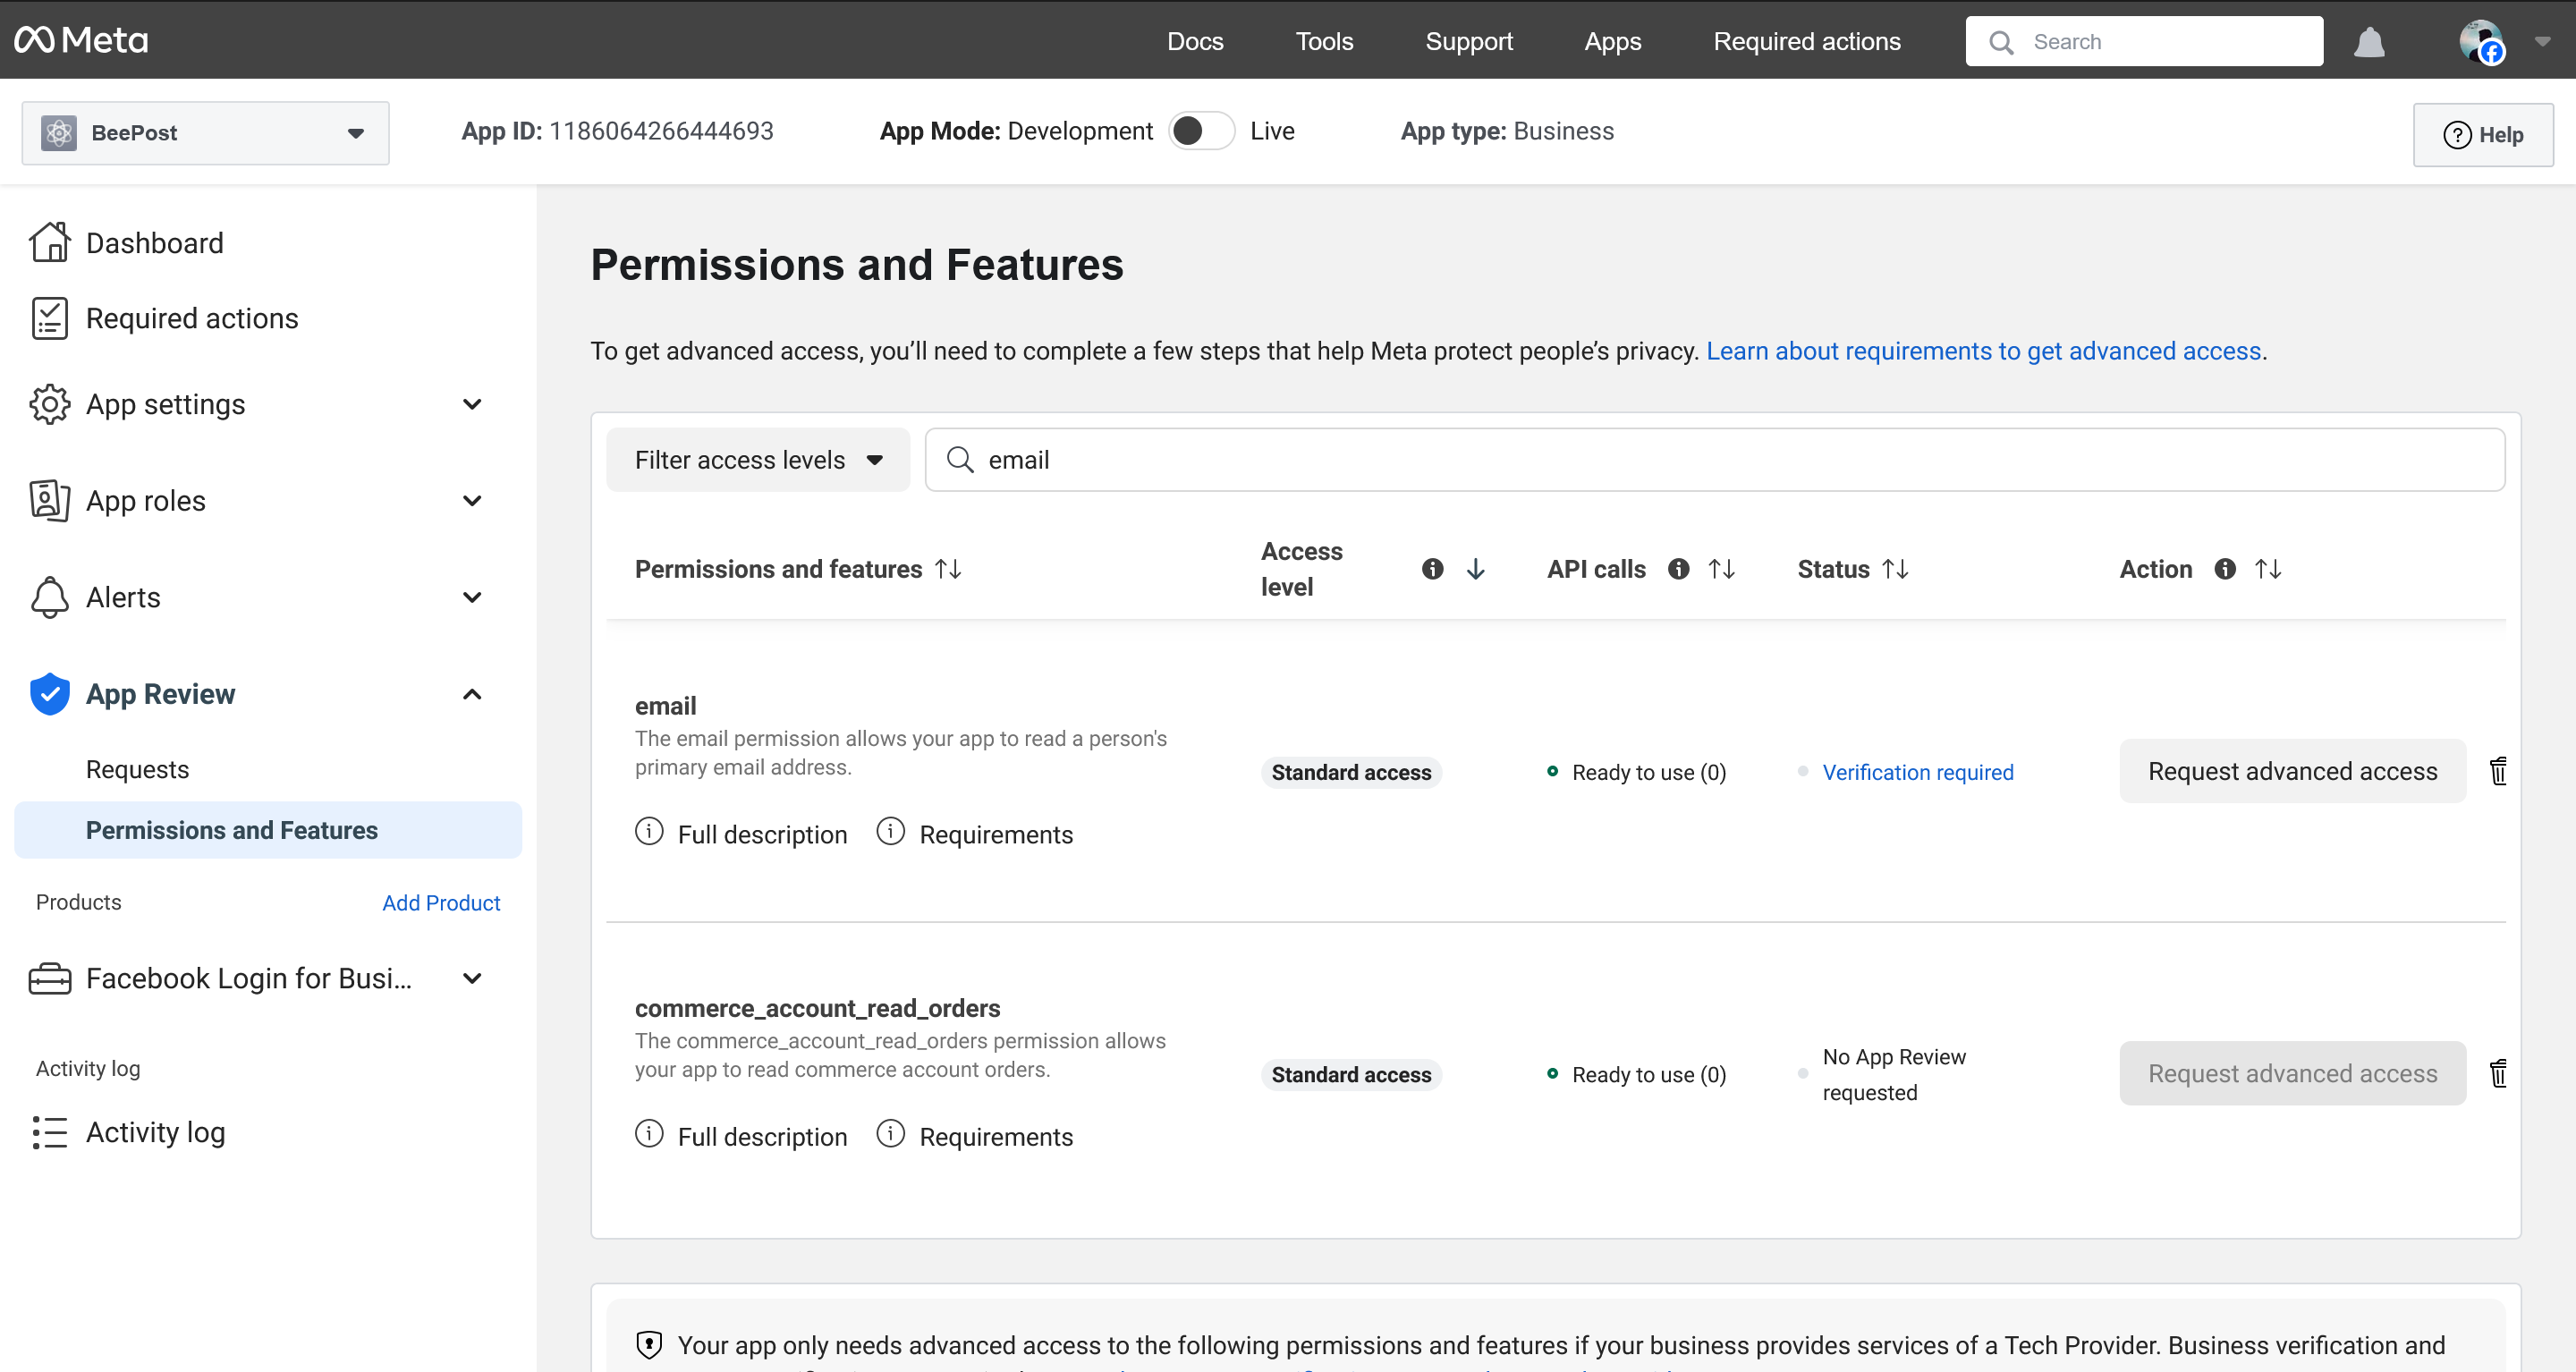This screenshot has height=1372, width=2576.
Task: Click the Activity log list icon
Action: (x=49, y=1132)
